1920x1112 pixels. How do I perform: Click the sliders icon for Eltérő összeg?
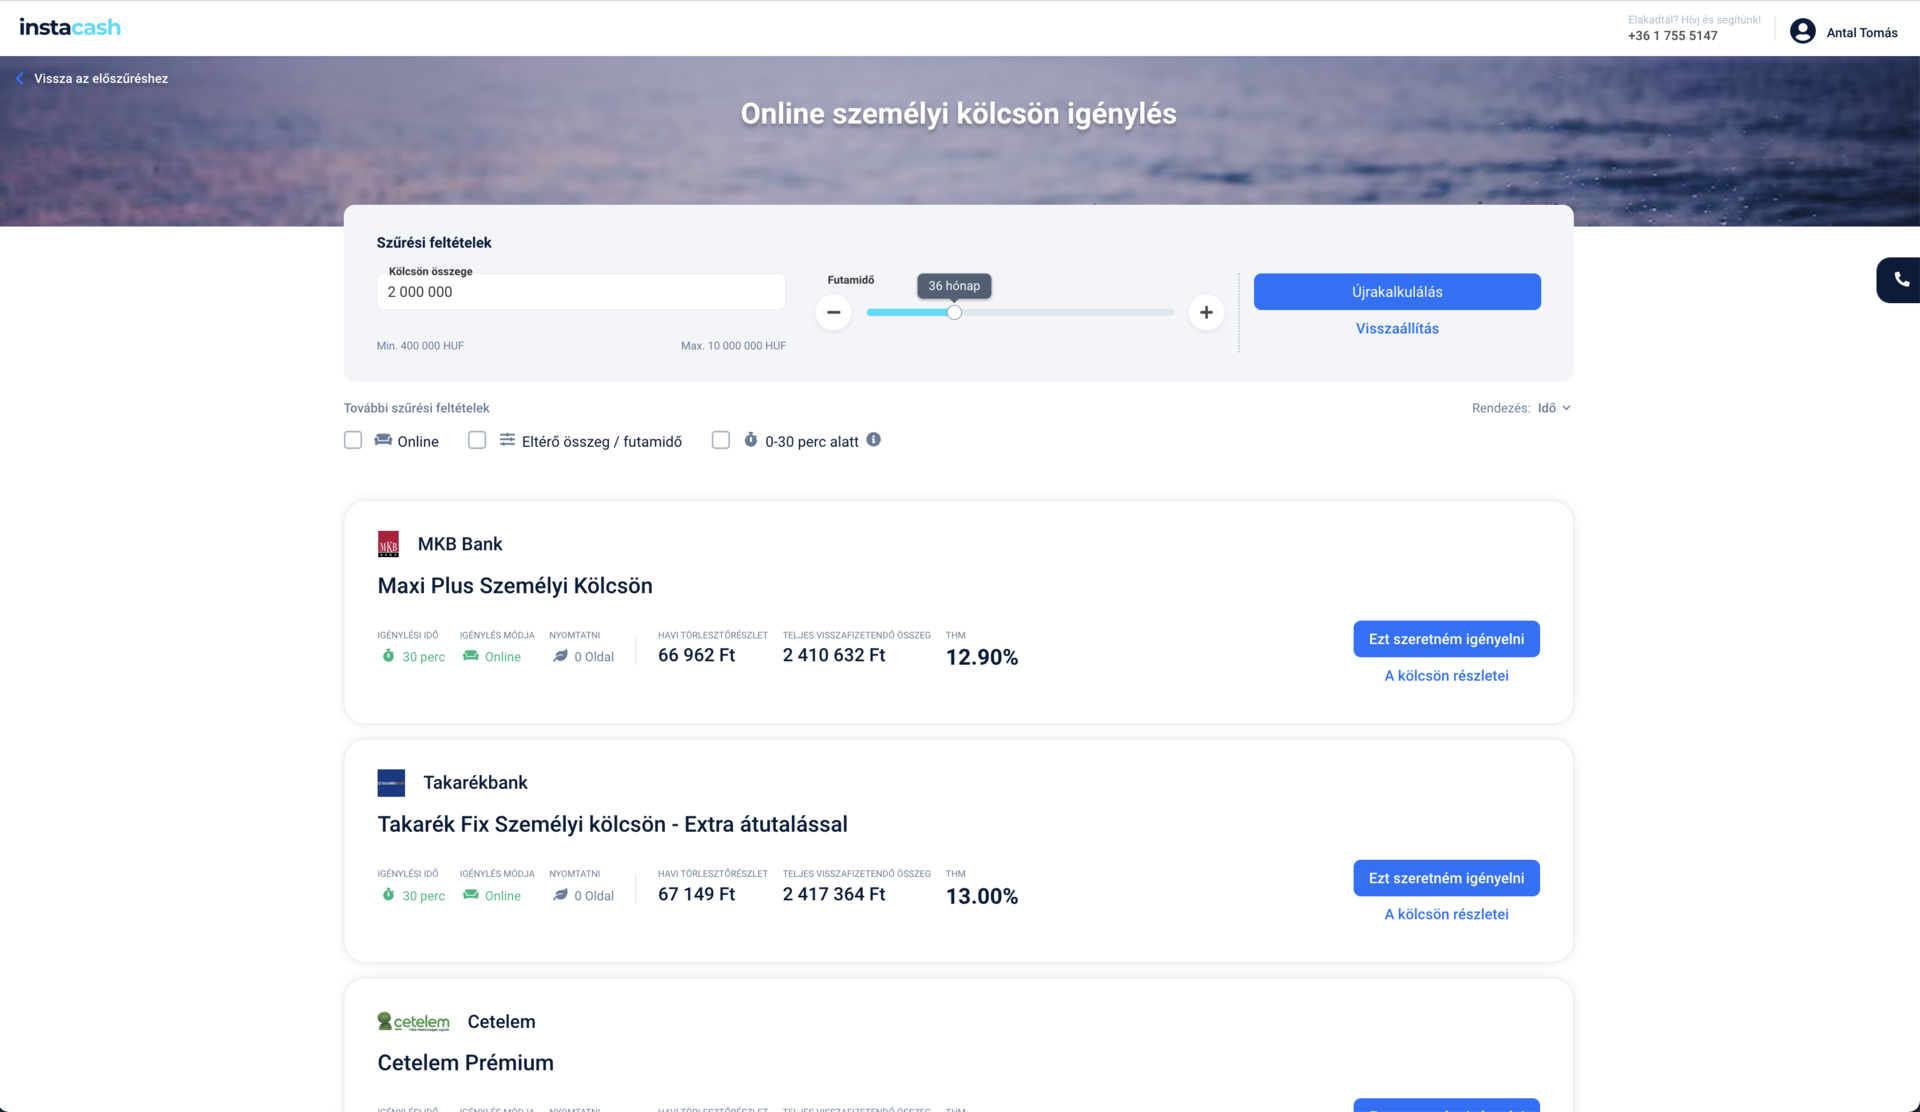coord(507,440)
